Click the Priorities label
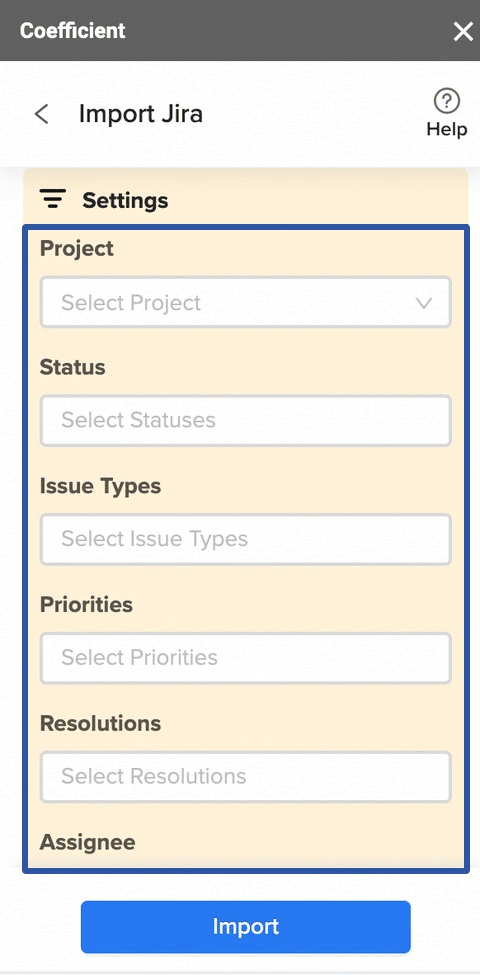Screen dimensions: 480x975 (86, 604)
